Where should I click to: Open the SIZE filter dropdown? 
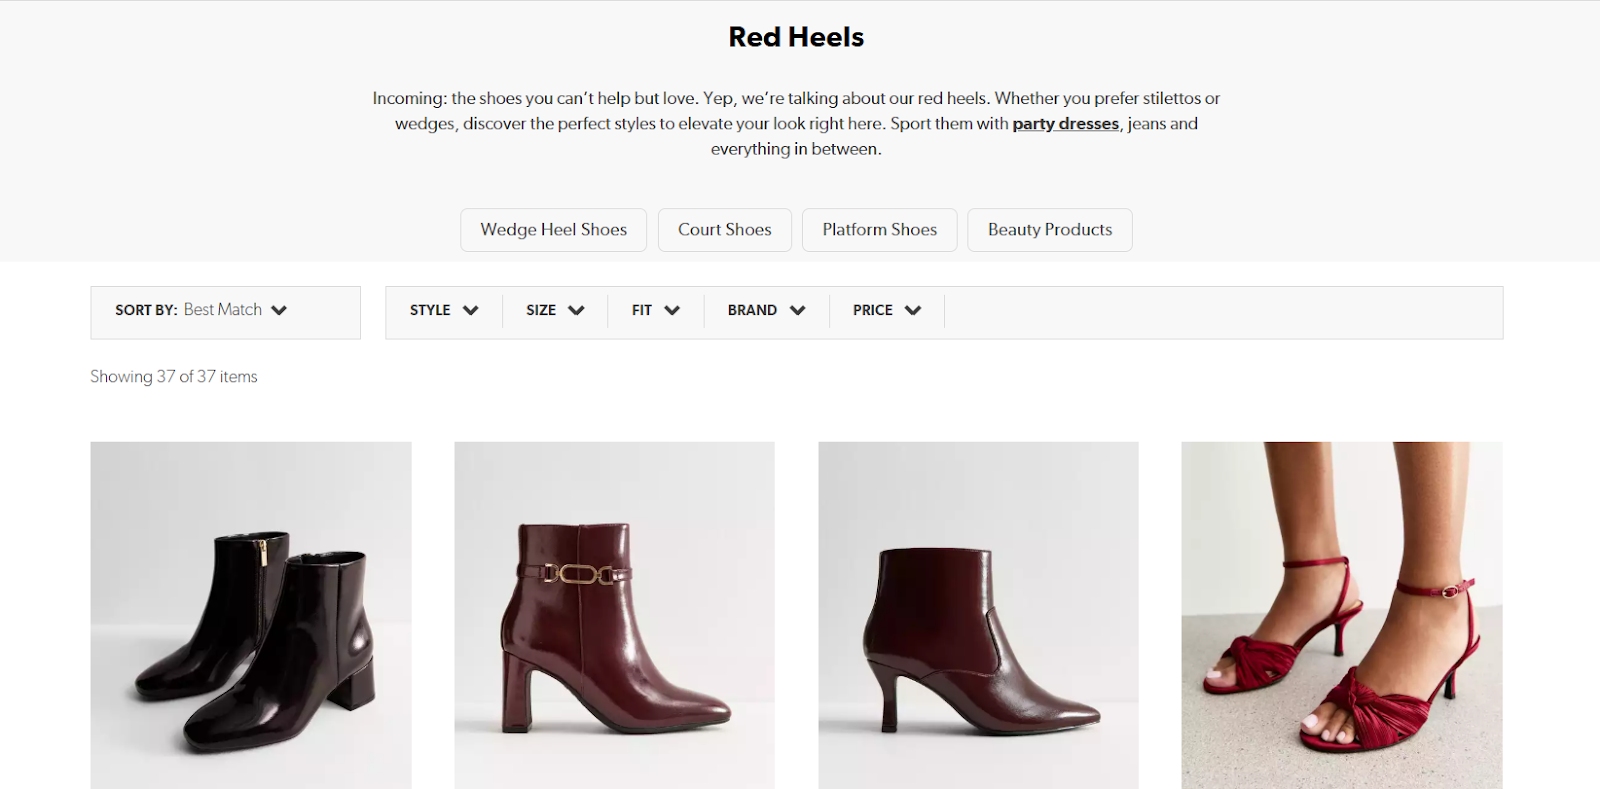(554, 310)
